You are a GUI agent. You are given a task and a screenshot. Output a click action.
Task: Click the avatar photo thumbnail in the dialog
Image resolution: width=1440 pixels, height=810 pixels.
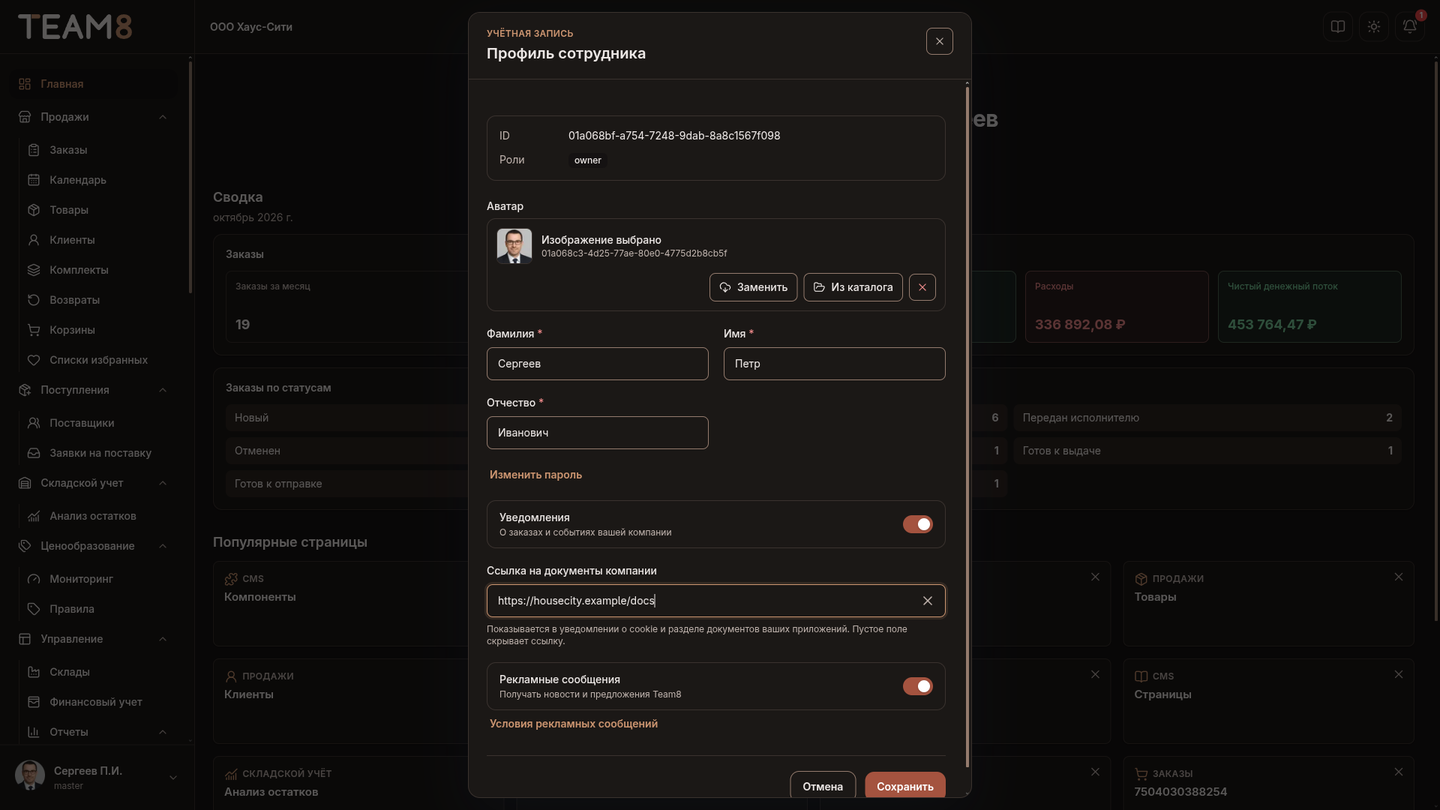coord(514,246)
